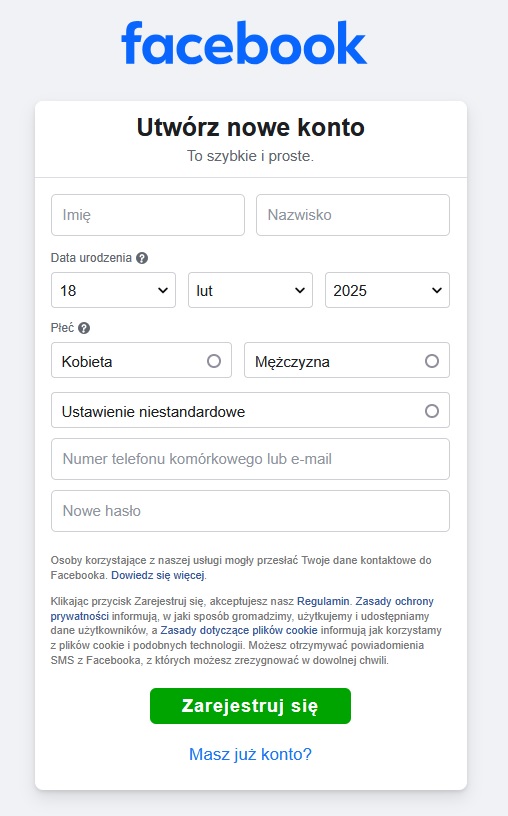This screenshot has height=816, width=508.
Task: Click the help icon beside Data urodzenia
Action: click(142, 258)
